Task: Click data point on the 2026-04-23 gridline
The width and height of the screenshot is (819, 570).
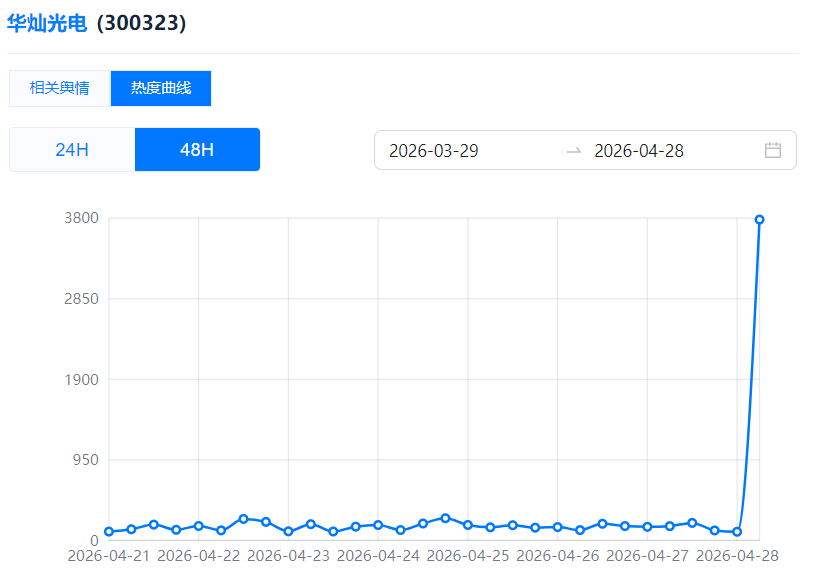Action: (288, 532)
